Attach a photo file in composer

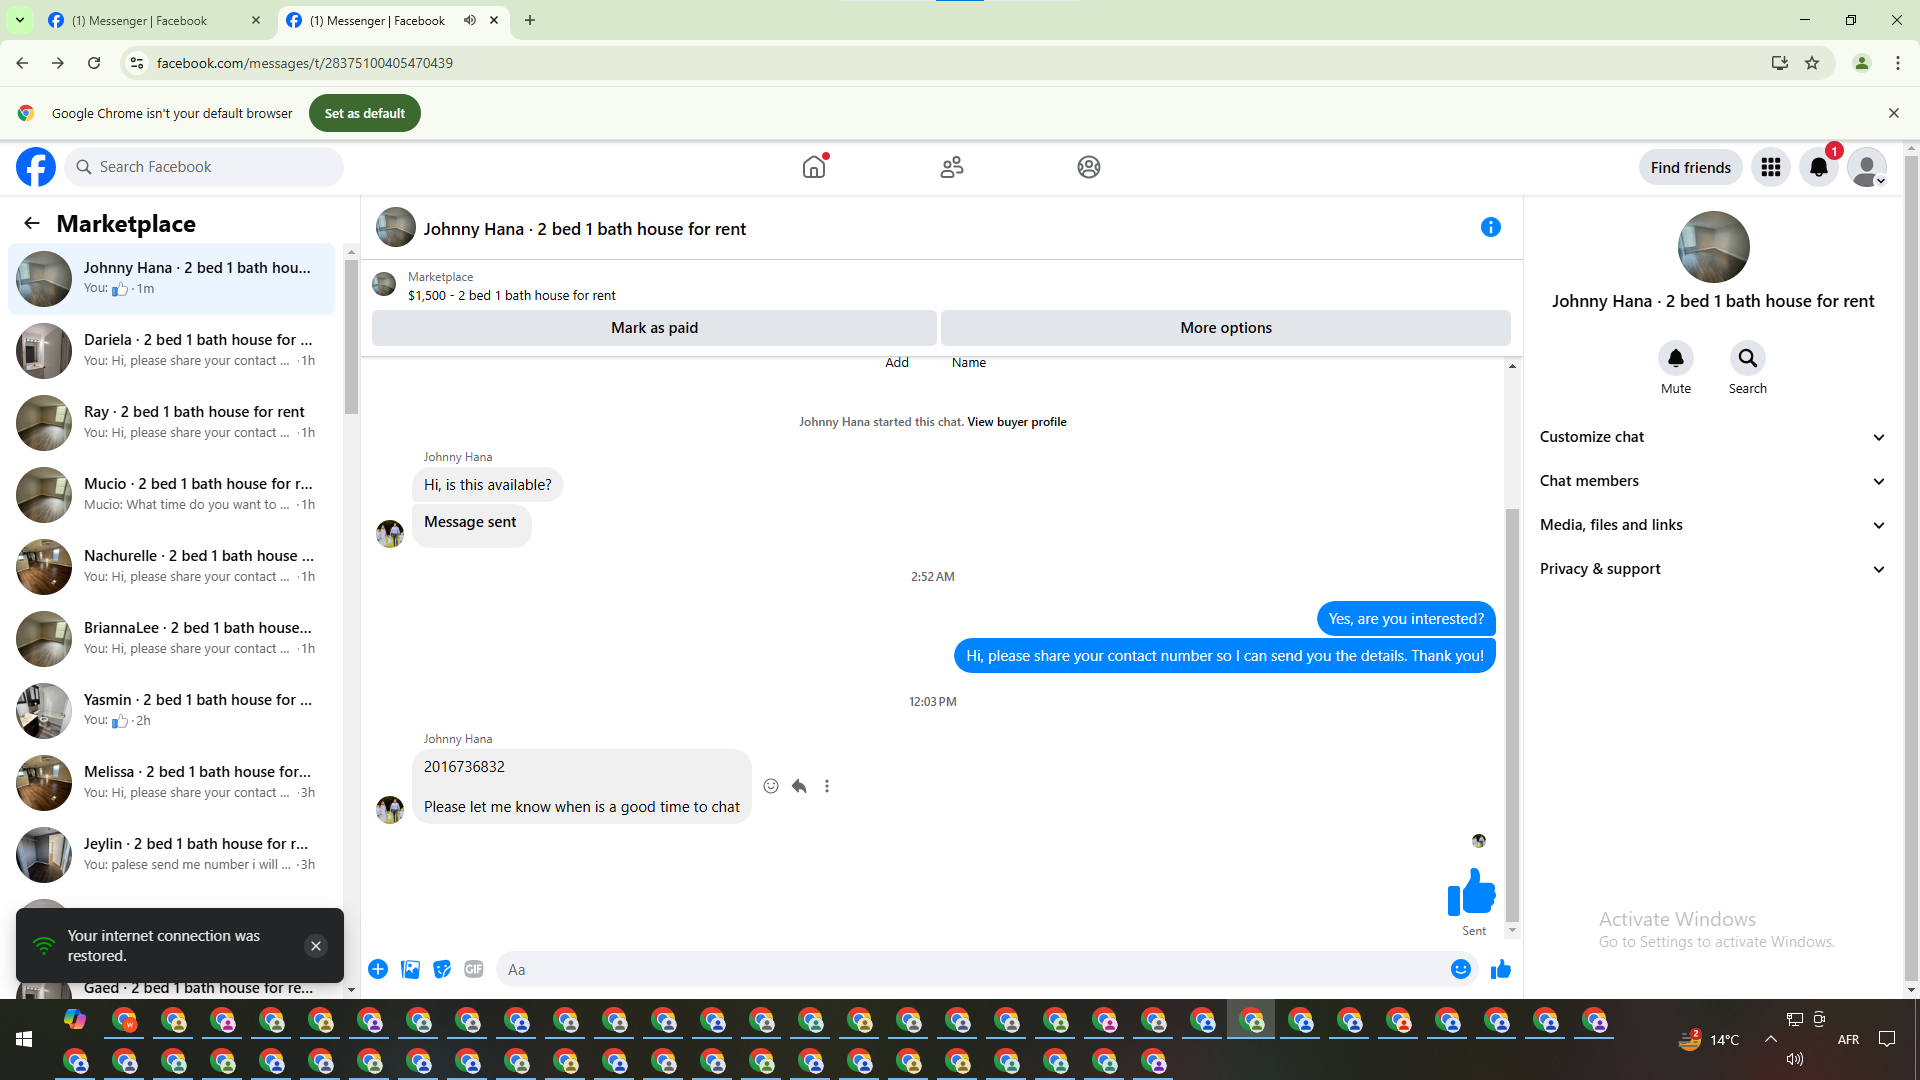coord(410,969)
